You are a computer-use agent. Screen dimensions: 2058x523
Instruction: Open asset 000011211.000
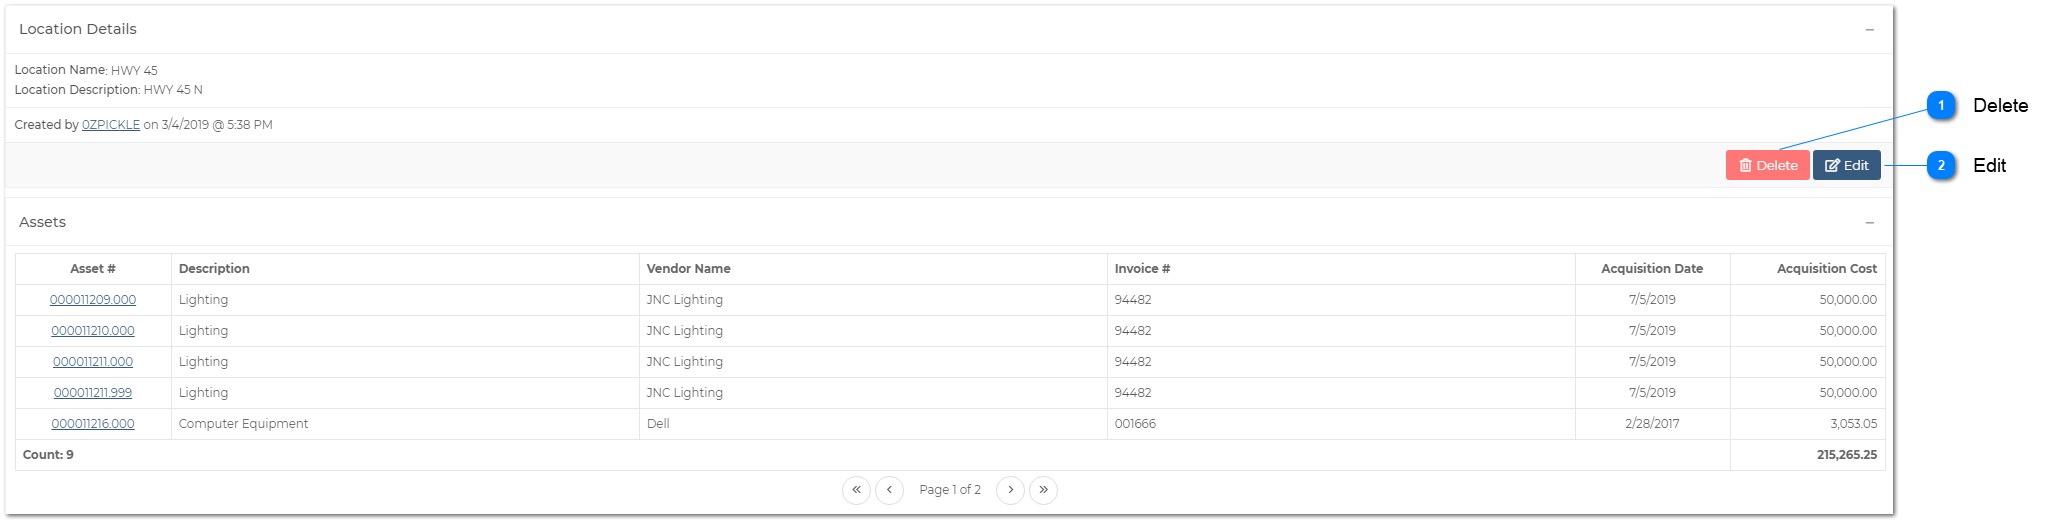[93, 361]
